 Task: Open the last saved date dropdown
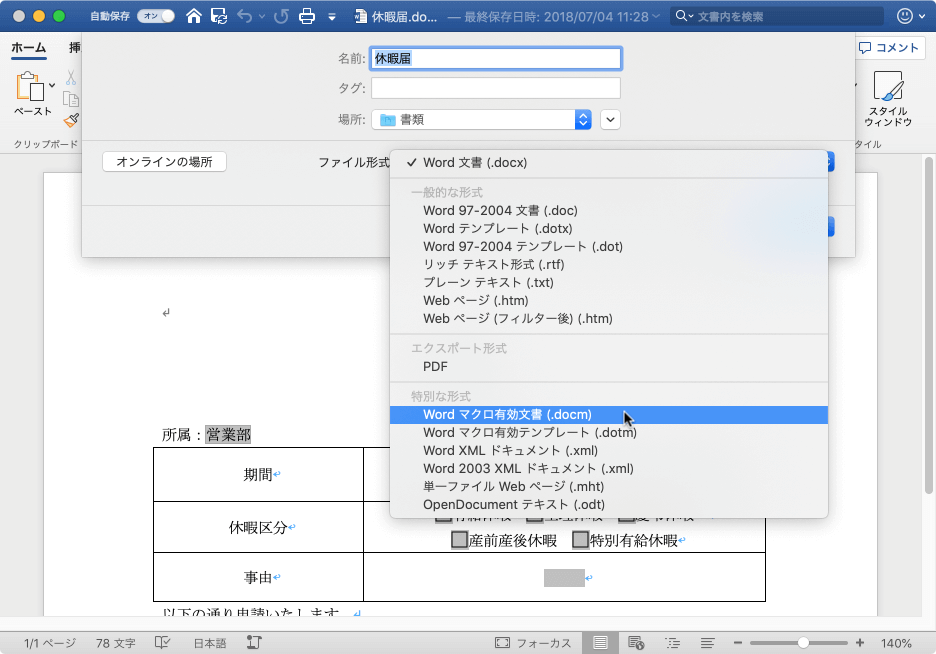[x=657, y=16]
